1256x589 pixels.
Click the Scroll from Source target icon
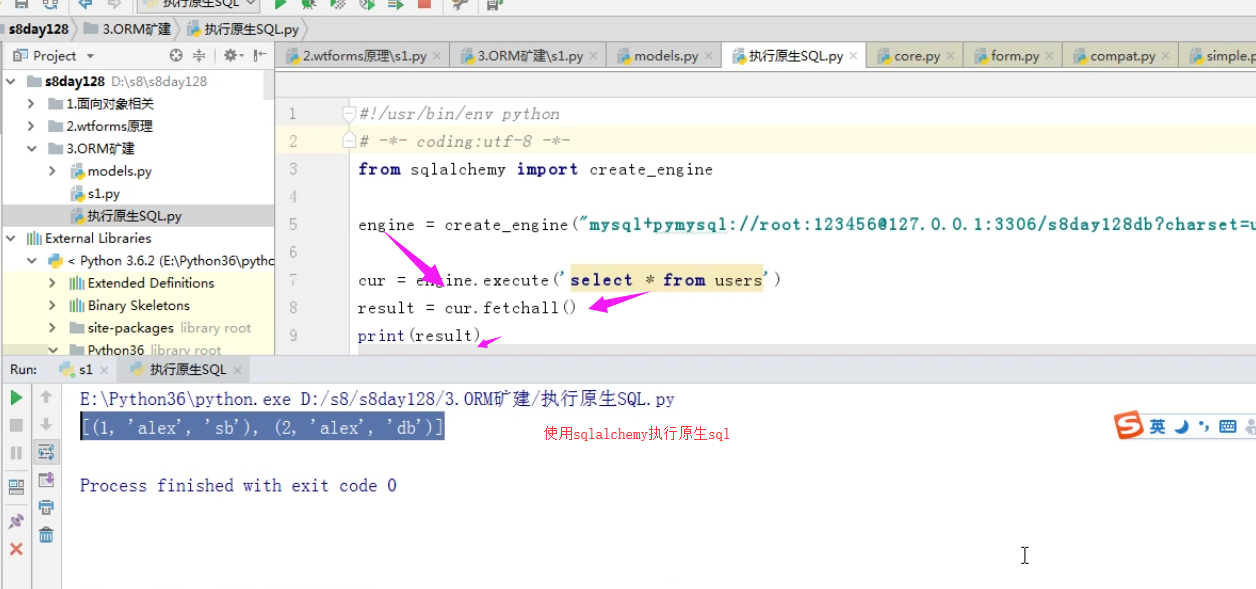point(176,56)
